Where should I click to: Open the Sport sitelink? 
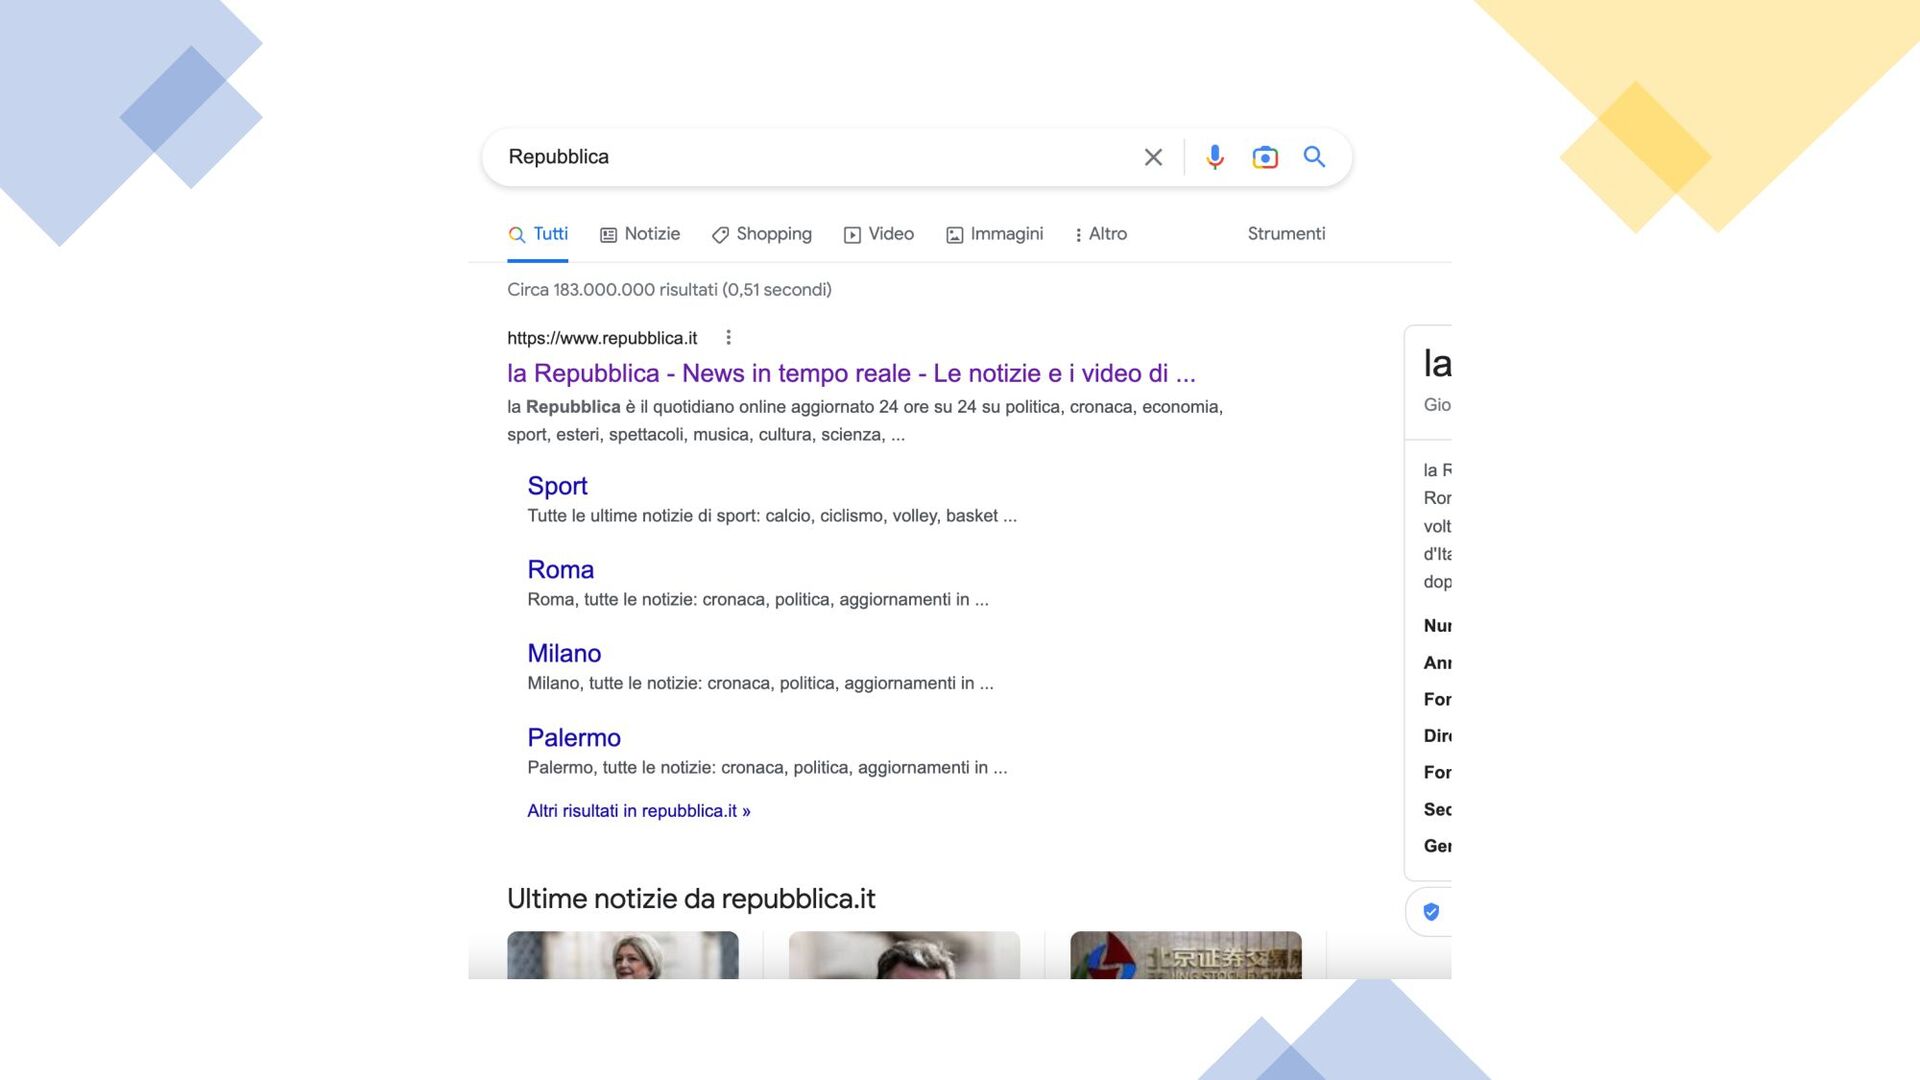tap(557, 486)
